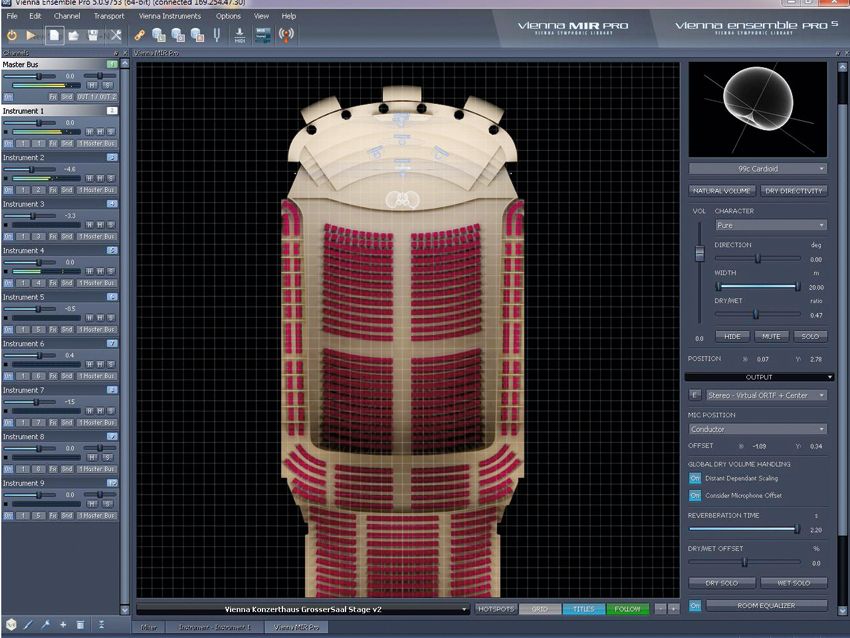Click the cube icon at bottom left

[11, 624]
